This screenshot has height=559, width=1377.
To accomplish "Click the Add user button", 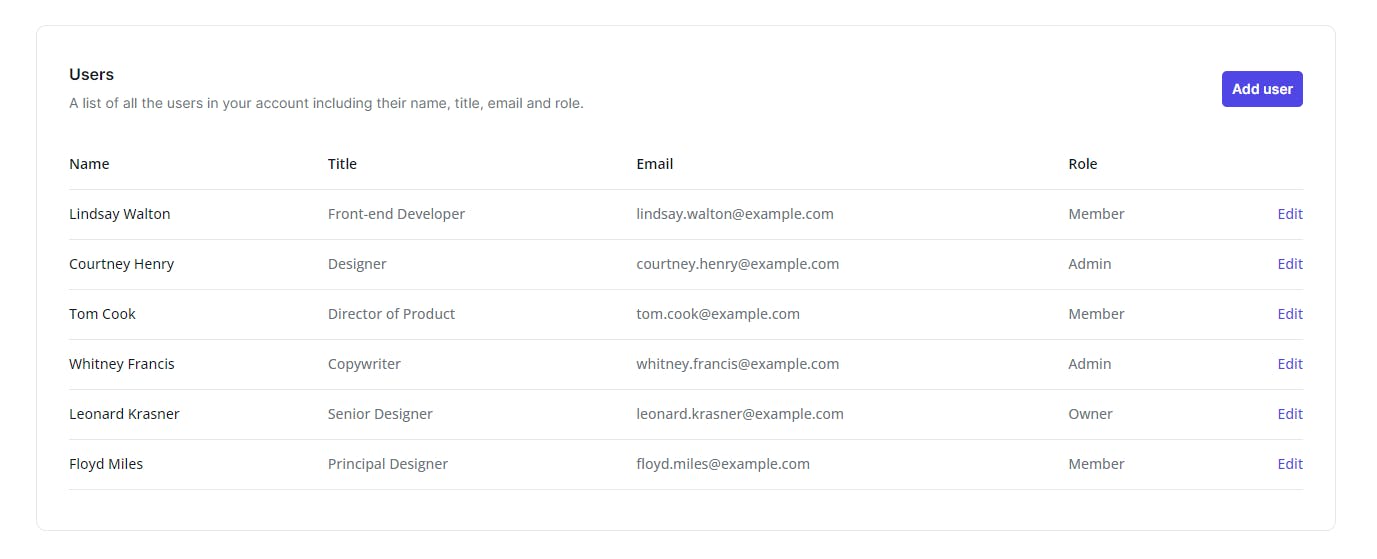I will click(1262, 89).
